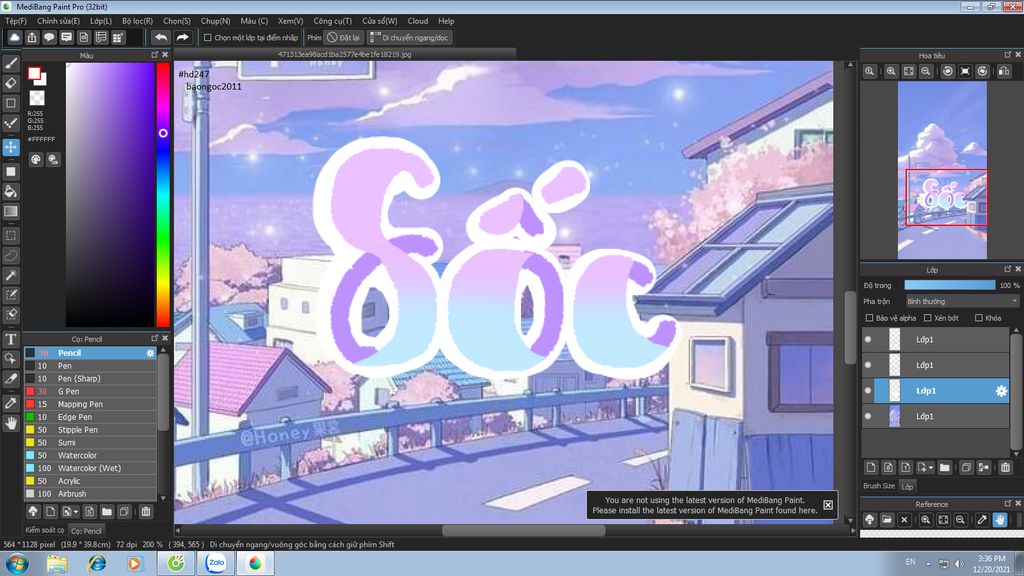1024x576 pixels.
Task: Dismiss the latest version notification
Action: pos(827,505)
